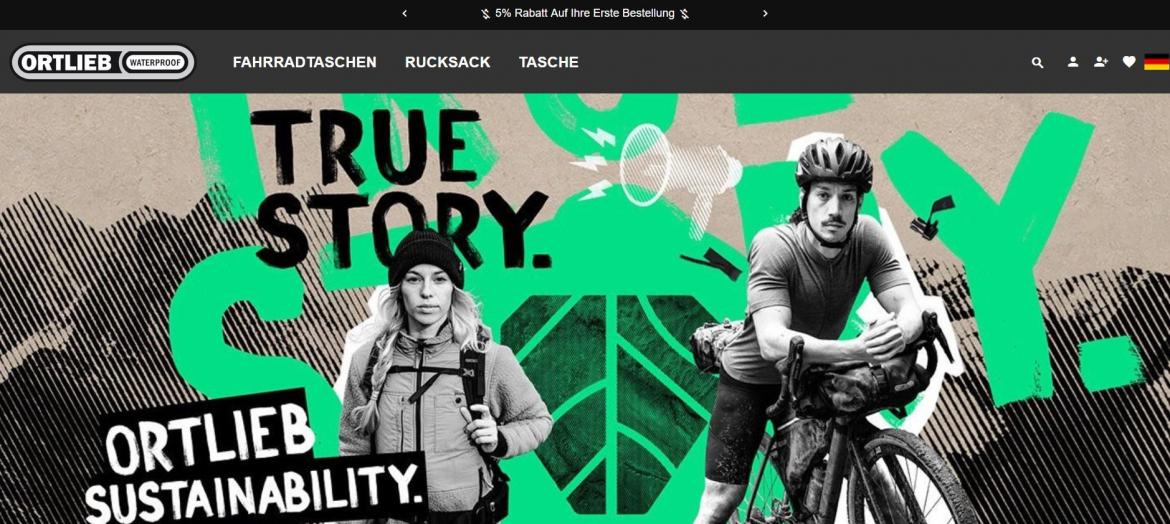Show previous promo banner message arrow
This screenshot has width=1170, height=524.
click(404, 13)
